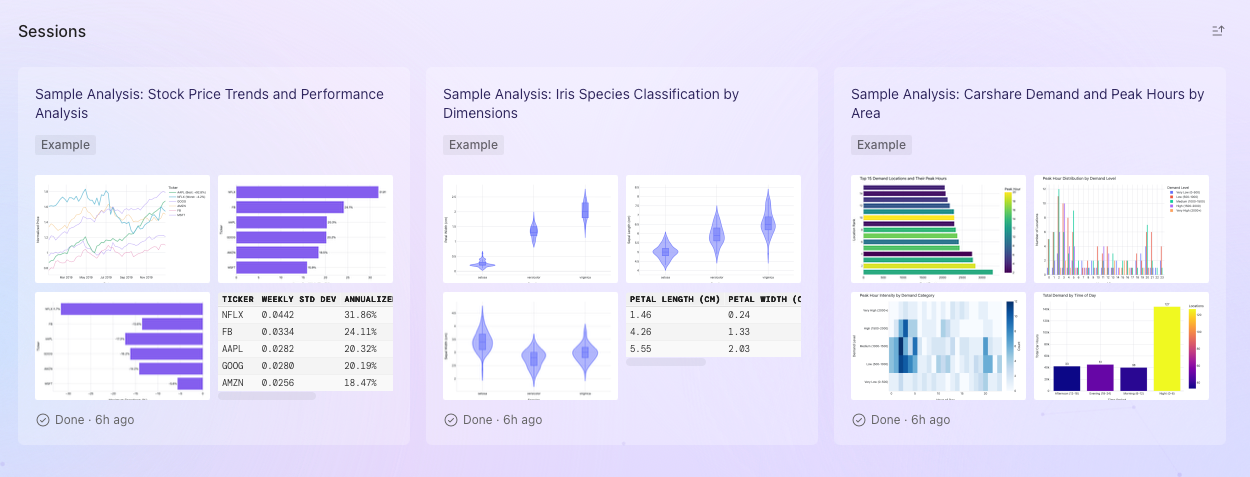
Task: Click the Example tag on the Carshare card
Action: tap(881, 145)
